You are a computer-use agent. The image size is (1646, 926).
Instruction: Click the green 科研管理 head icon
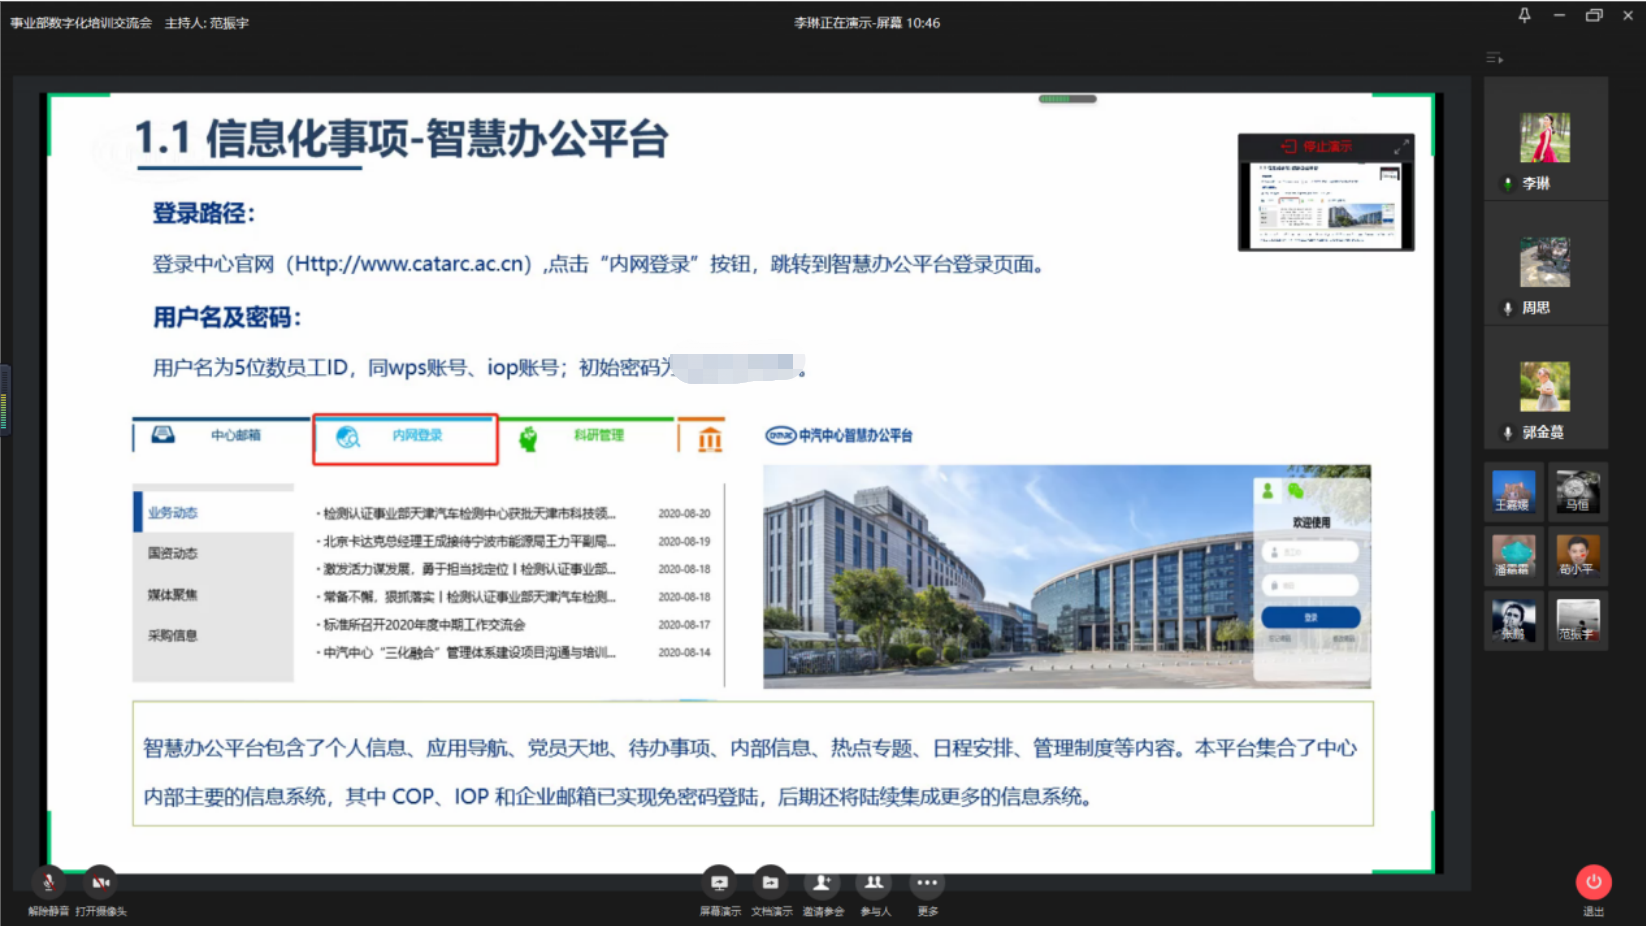[528, 438]
